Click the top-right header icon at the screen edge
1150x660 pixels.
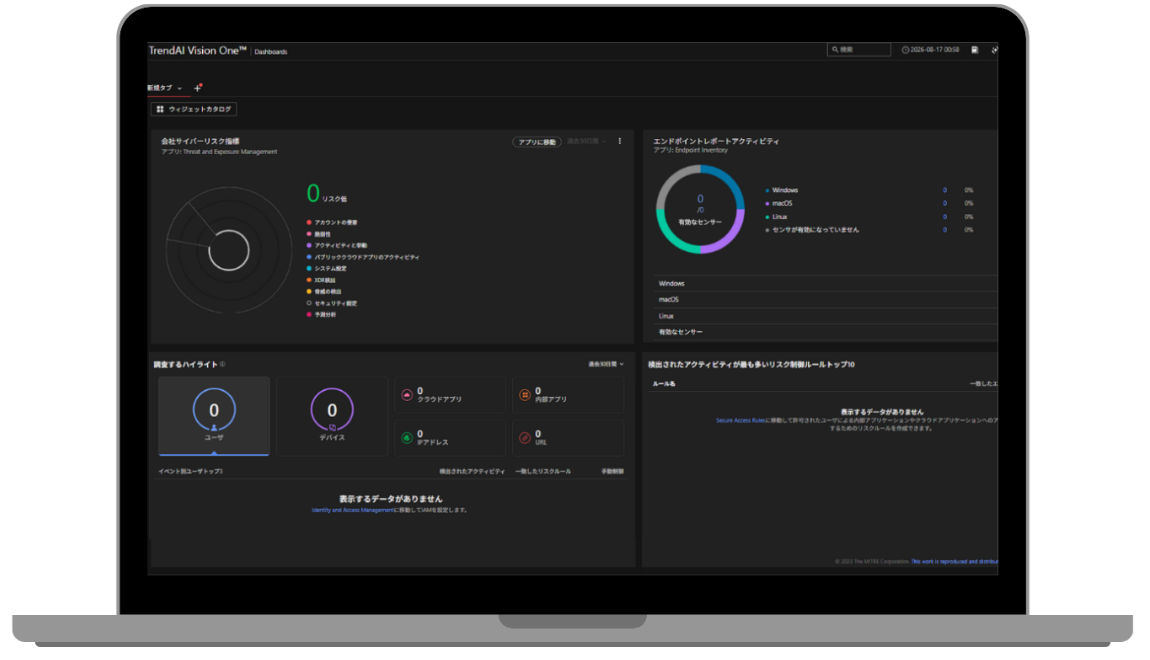995,50
